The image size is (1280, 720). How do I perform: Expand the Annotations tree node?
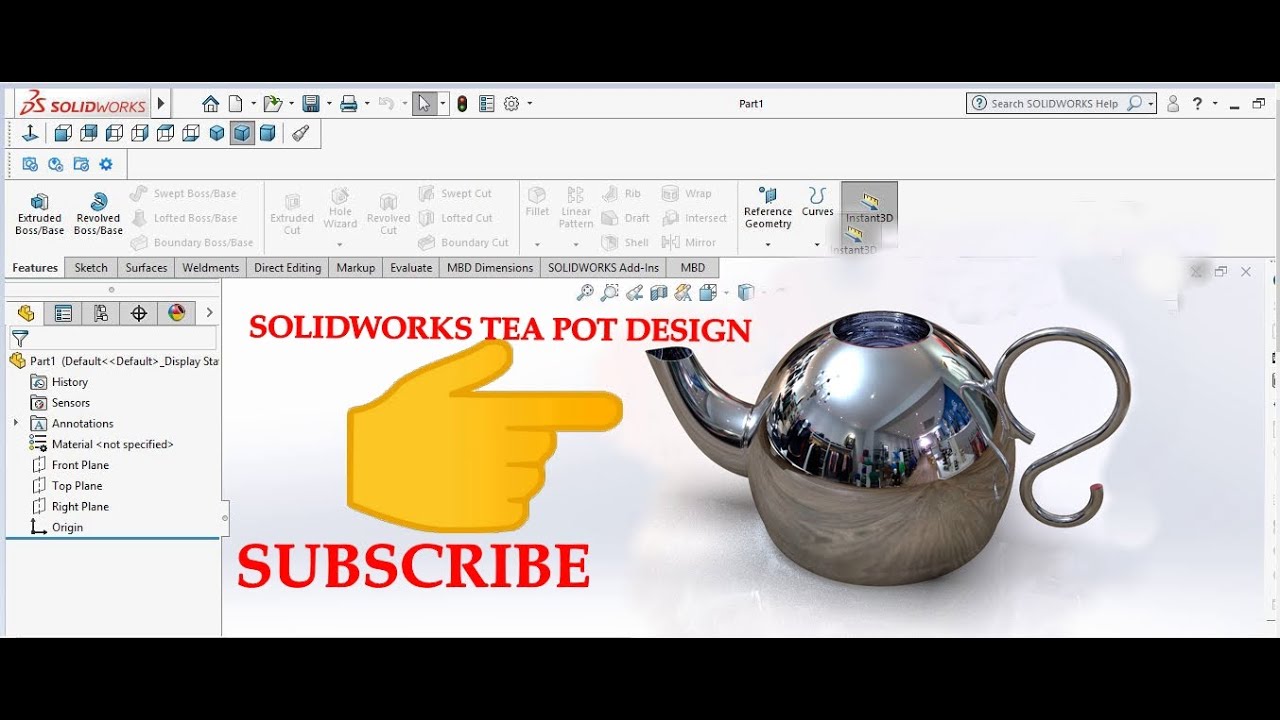point(15,423)
